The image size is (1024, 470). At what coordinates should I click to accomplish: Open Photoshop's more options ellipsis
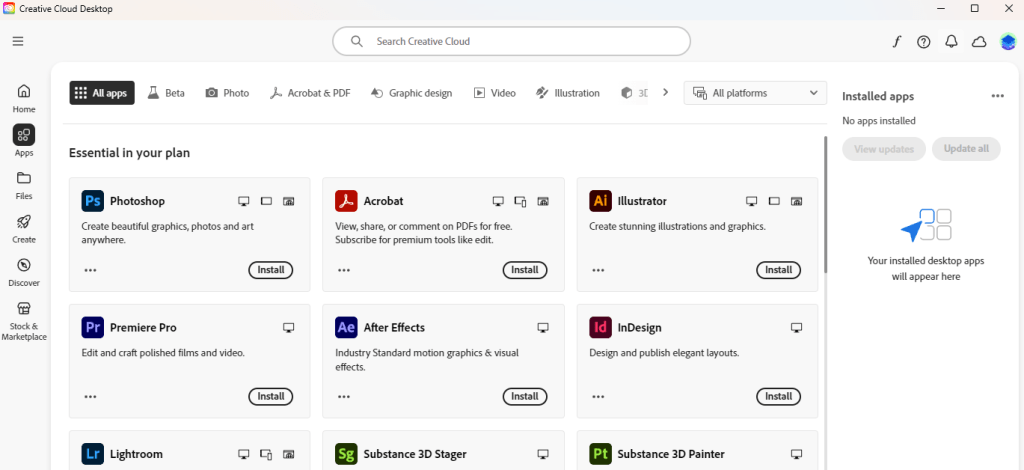click(x=91, y=270)
